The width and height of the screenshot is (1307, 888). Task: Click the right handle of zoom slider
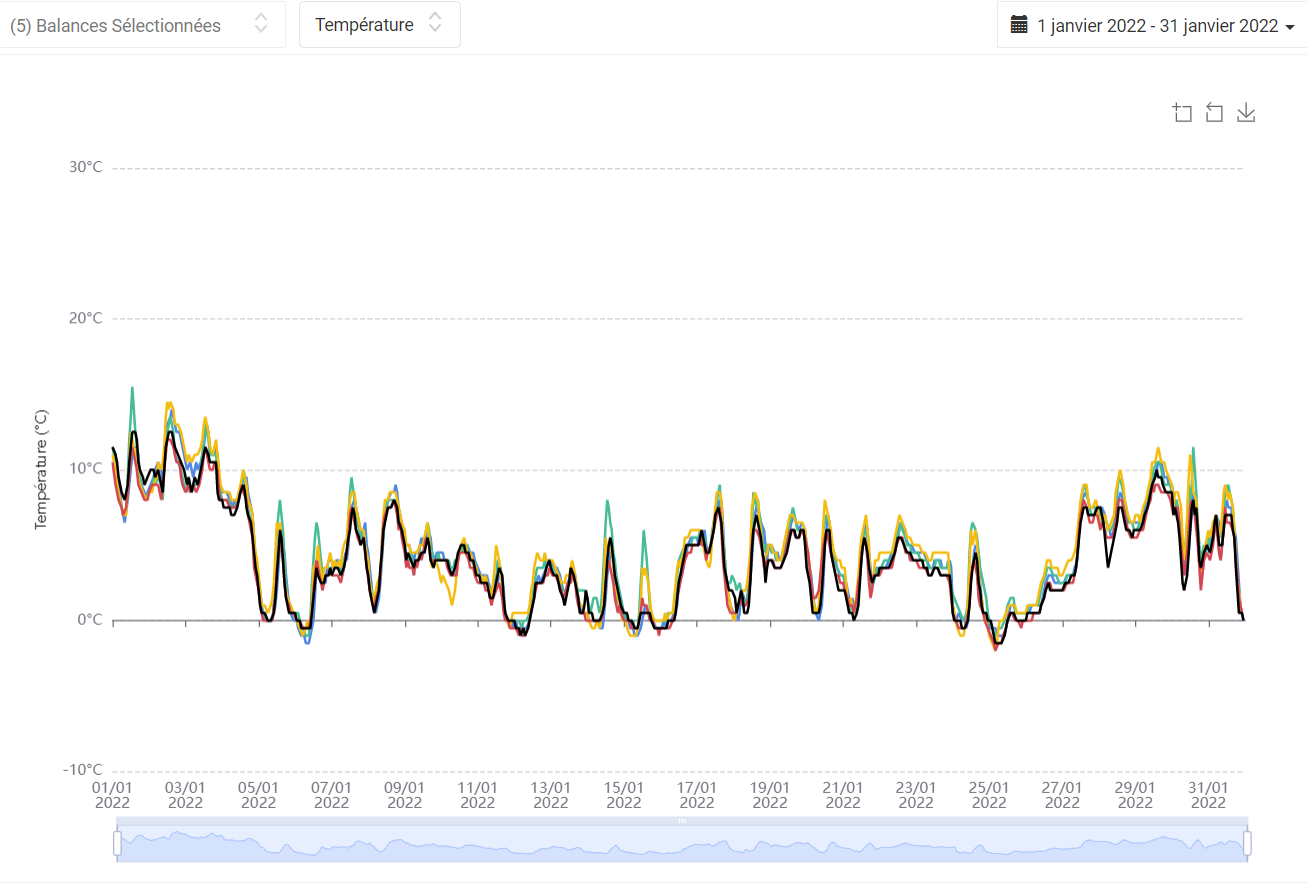tap(1247, 843)
